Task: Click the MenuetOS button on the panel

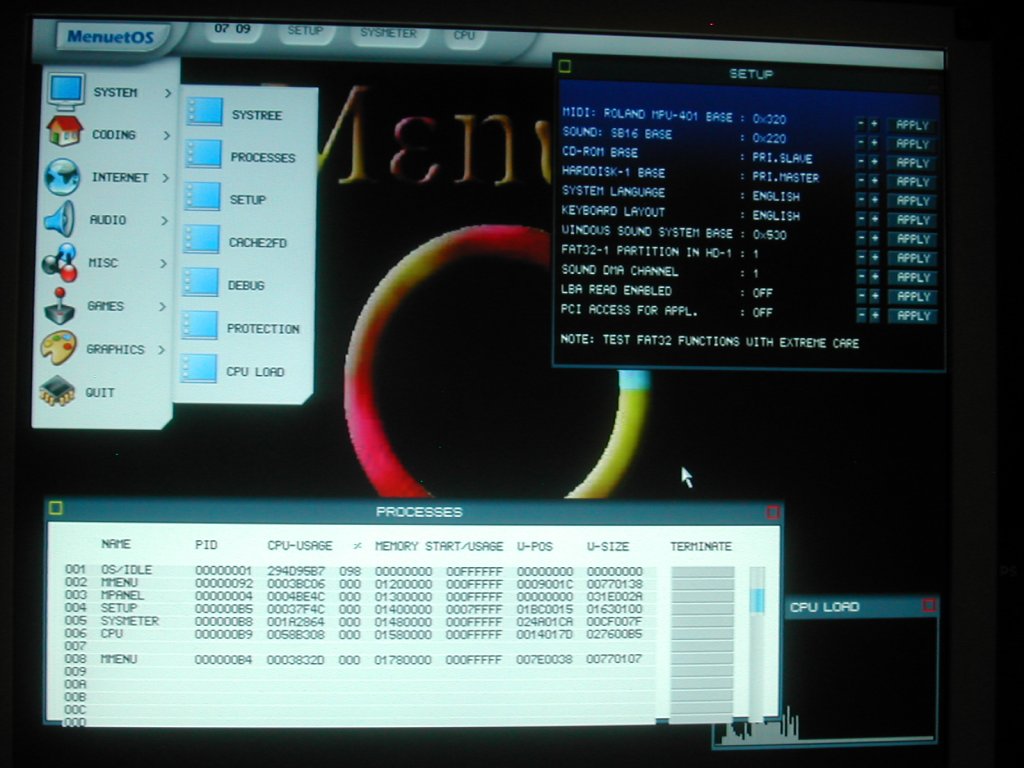Action: tap(109, 37)
